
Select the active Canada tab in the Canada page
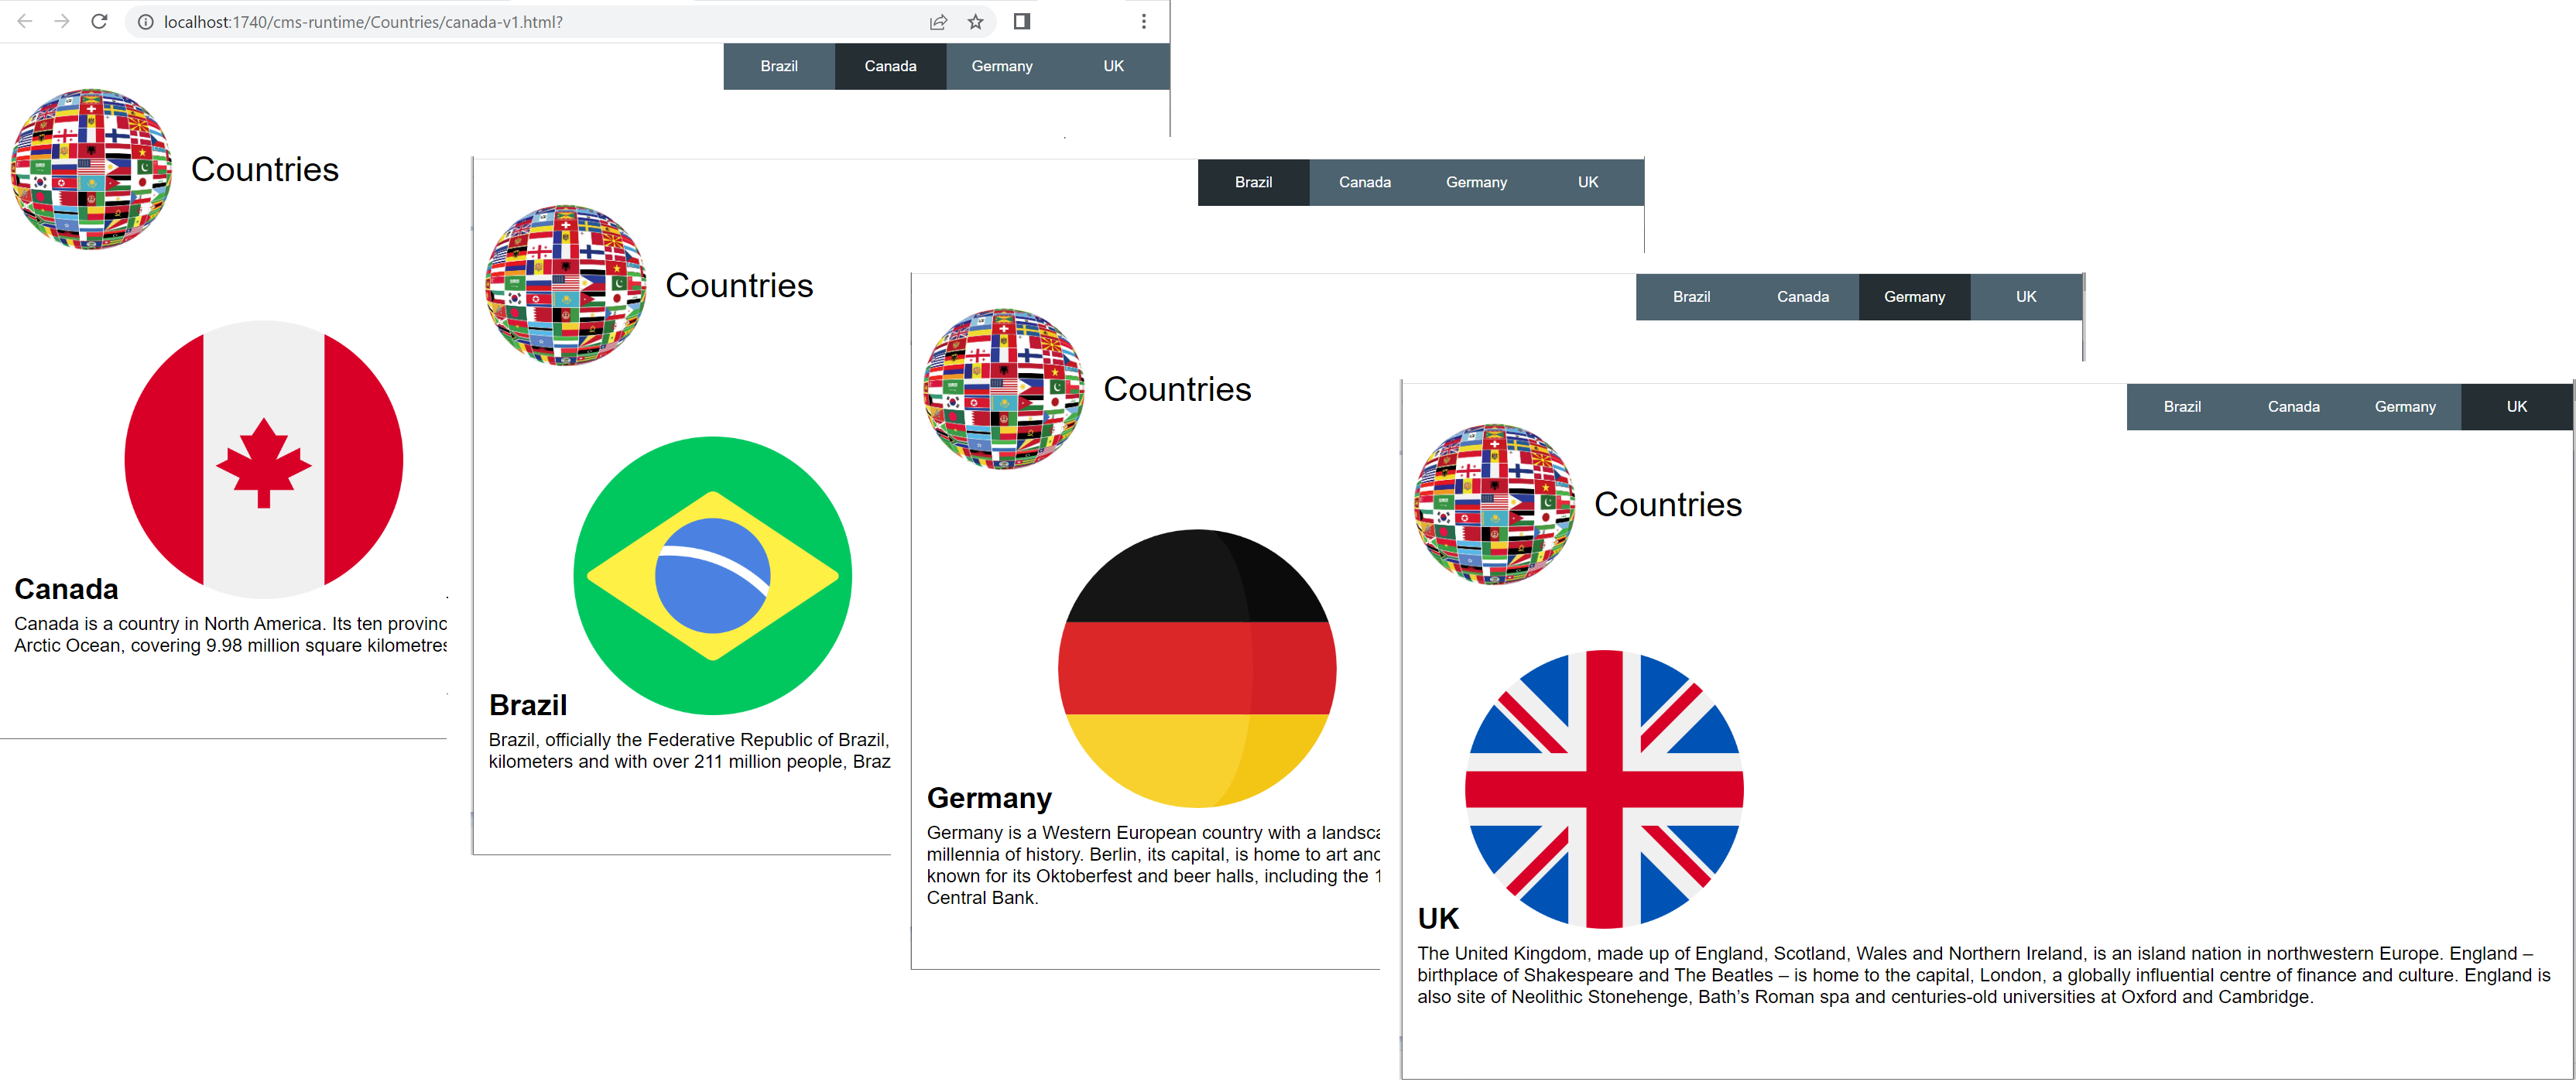tap(890, 66)
